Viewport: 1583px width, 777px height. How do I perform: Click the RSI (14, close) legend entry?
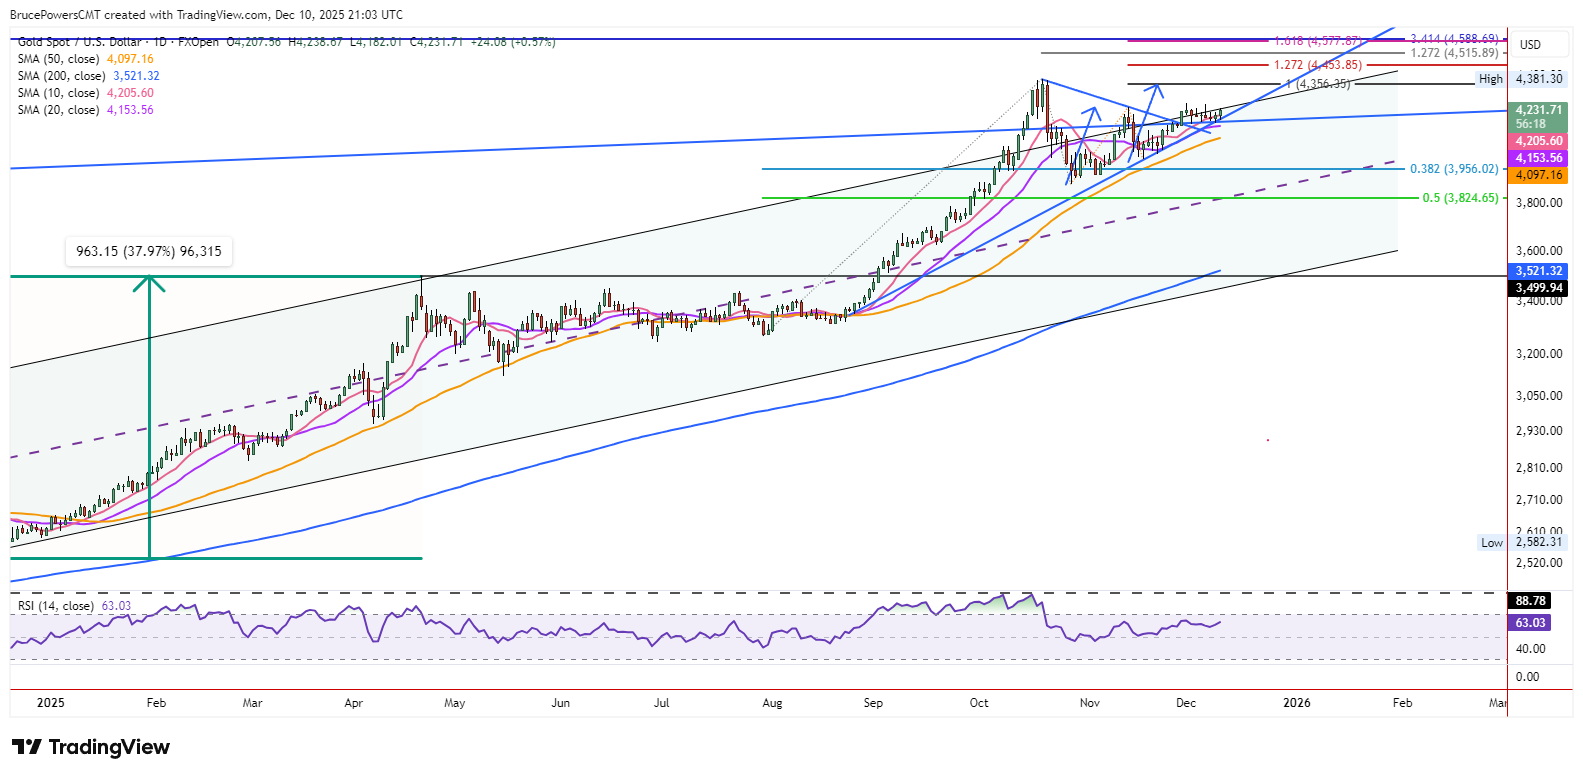pyautogui.click(x=75, y=606)
